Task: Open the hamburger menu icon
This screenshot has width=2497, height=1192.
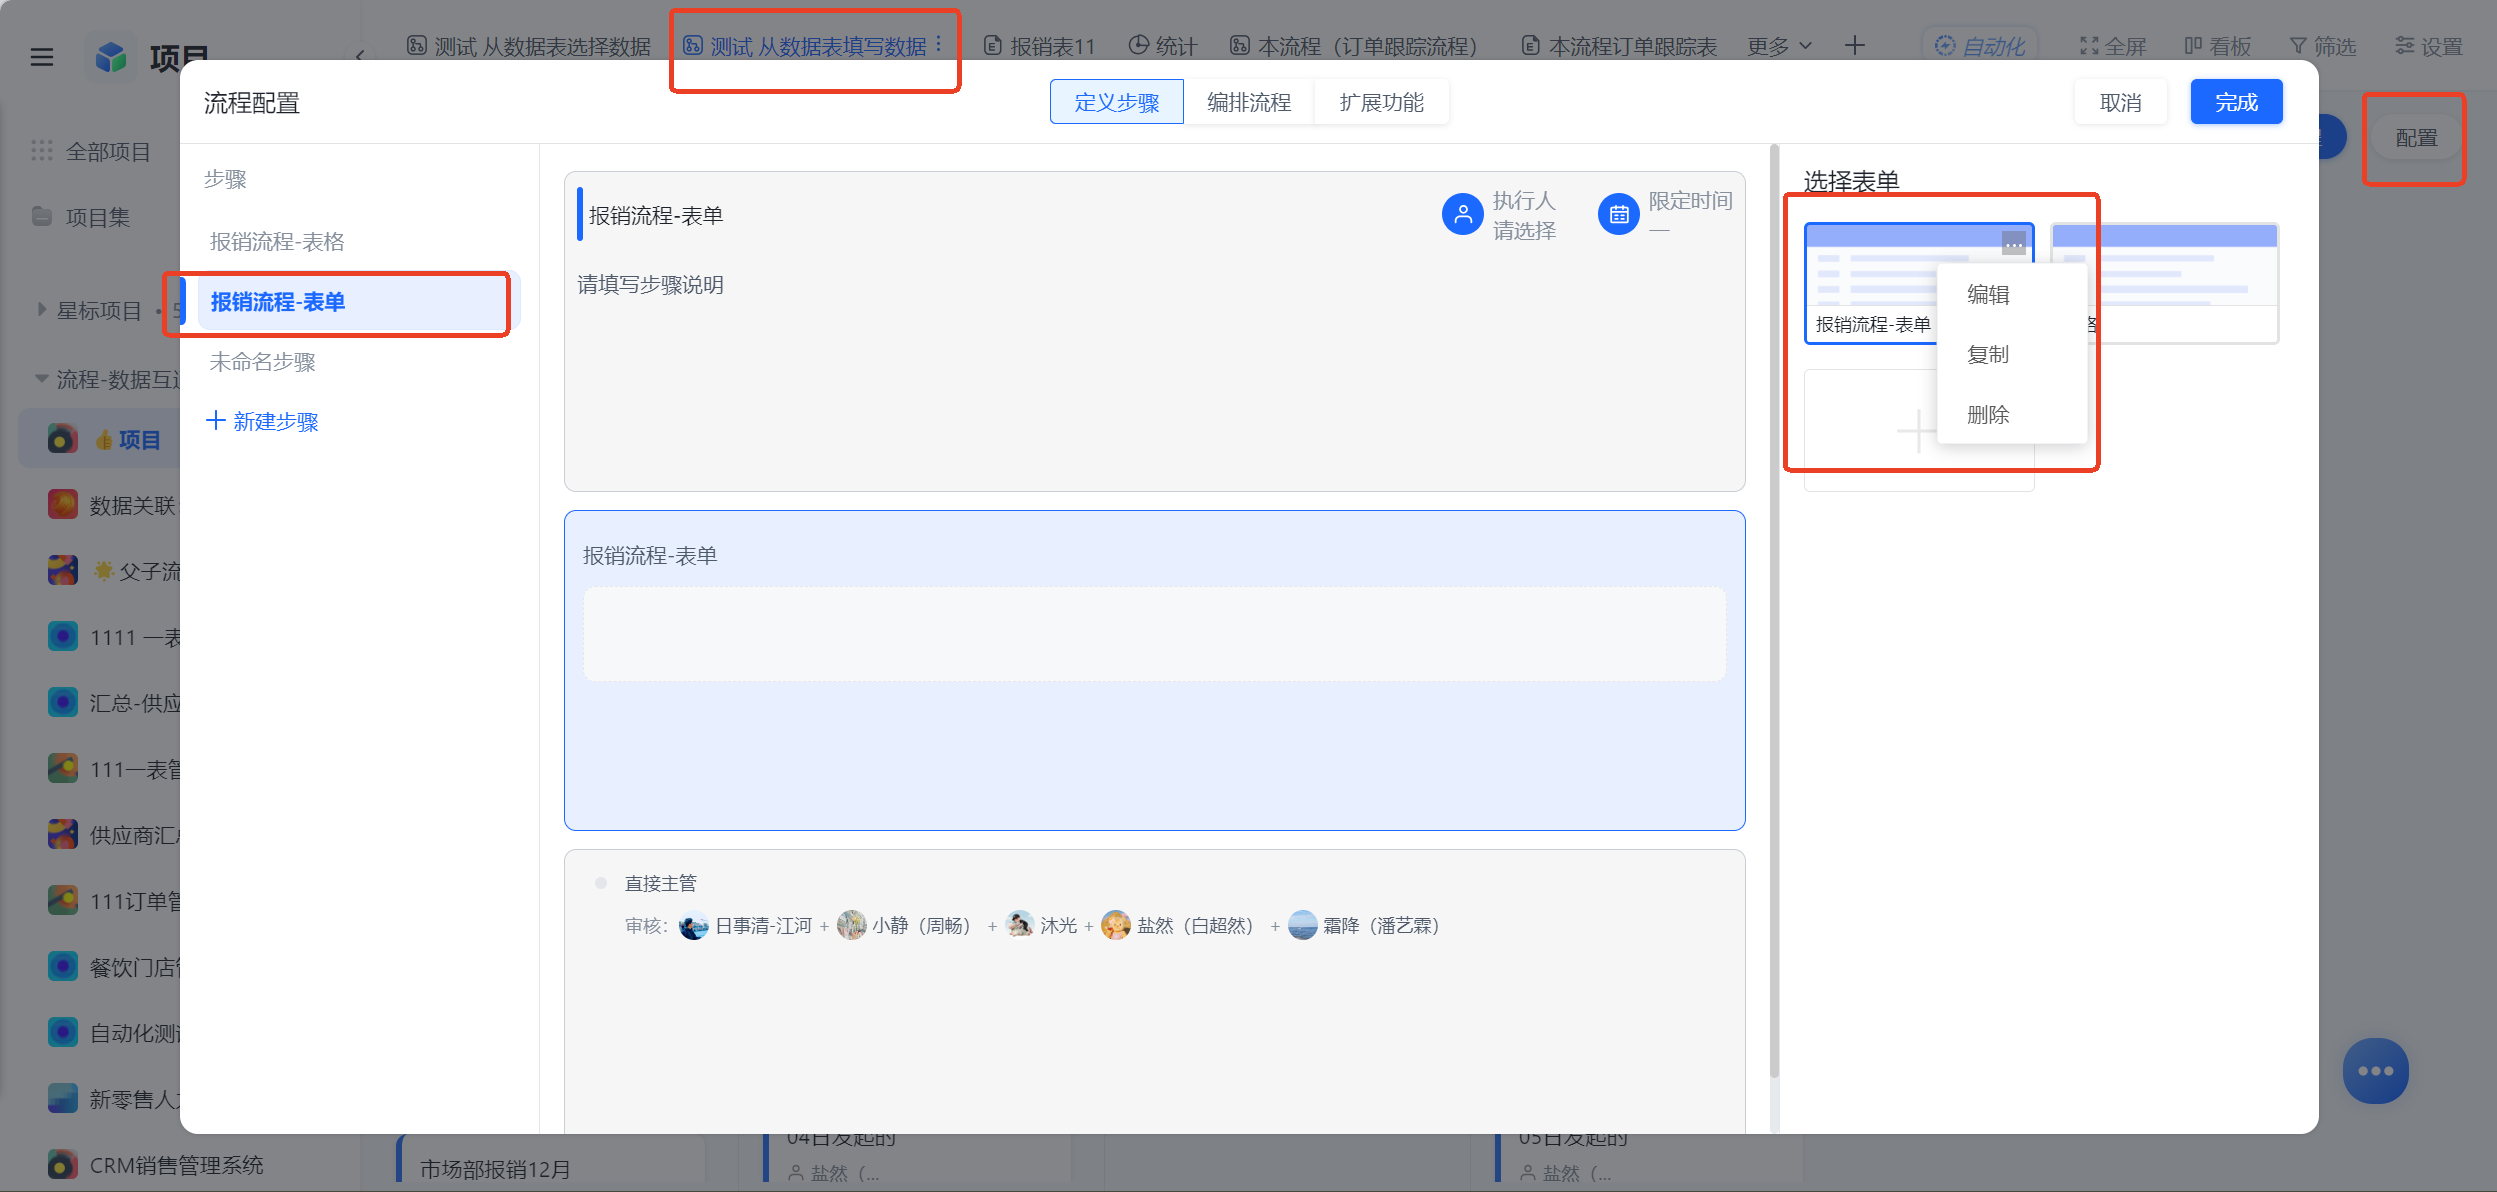Action: (42, 57)
